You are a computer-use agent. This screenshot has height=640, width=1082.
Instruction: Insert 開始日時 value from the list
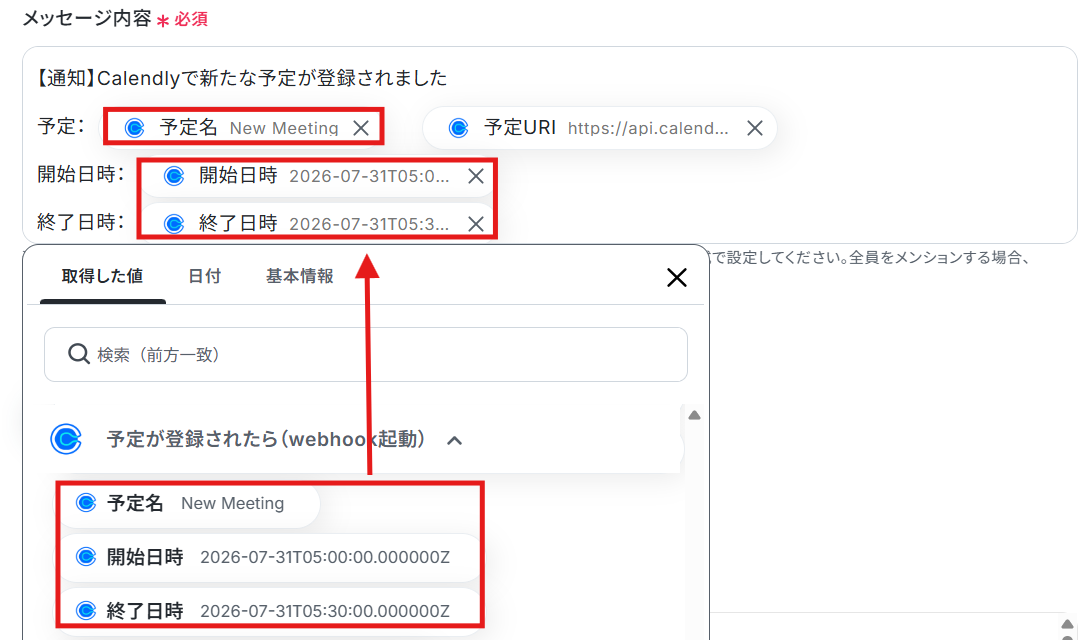[270, 557]
